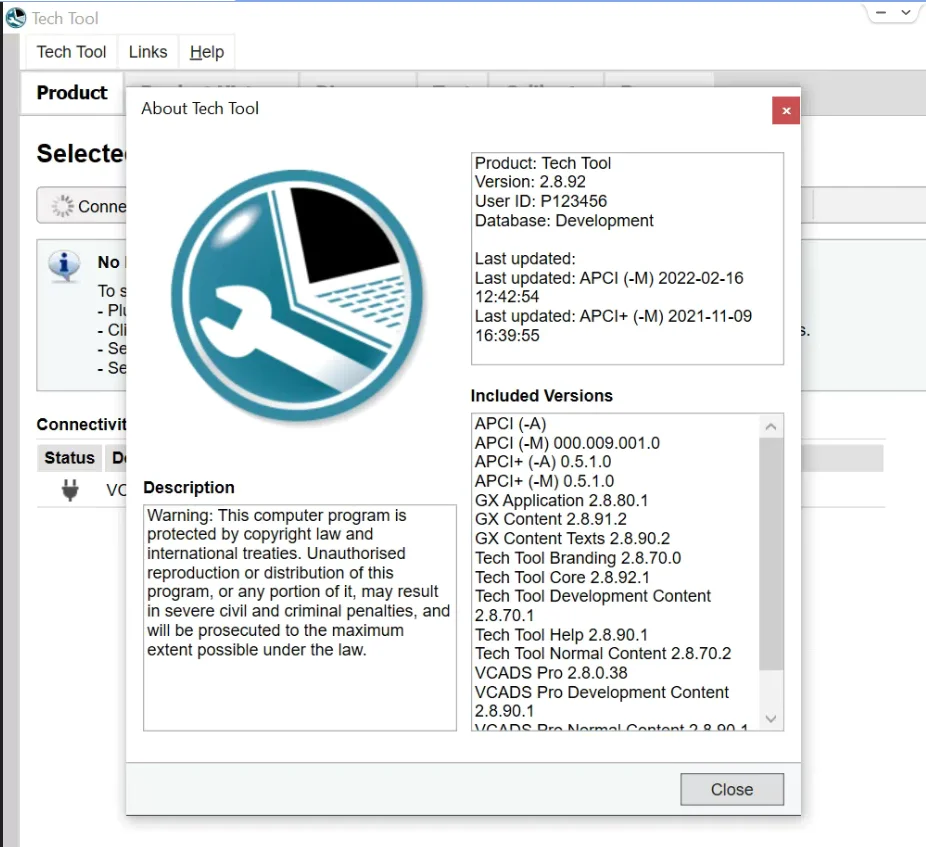Click the Included Versions scrollbar thumb
926x847 pixels.
click(771, 553)
